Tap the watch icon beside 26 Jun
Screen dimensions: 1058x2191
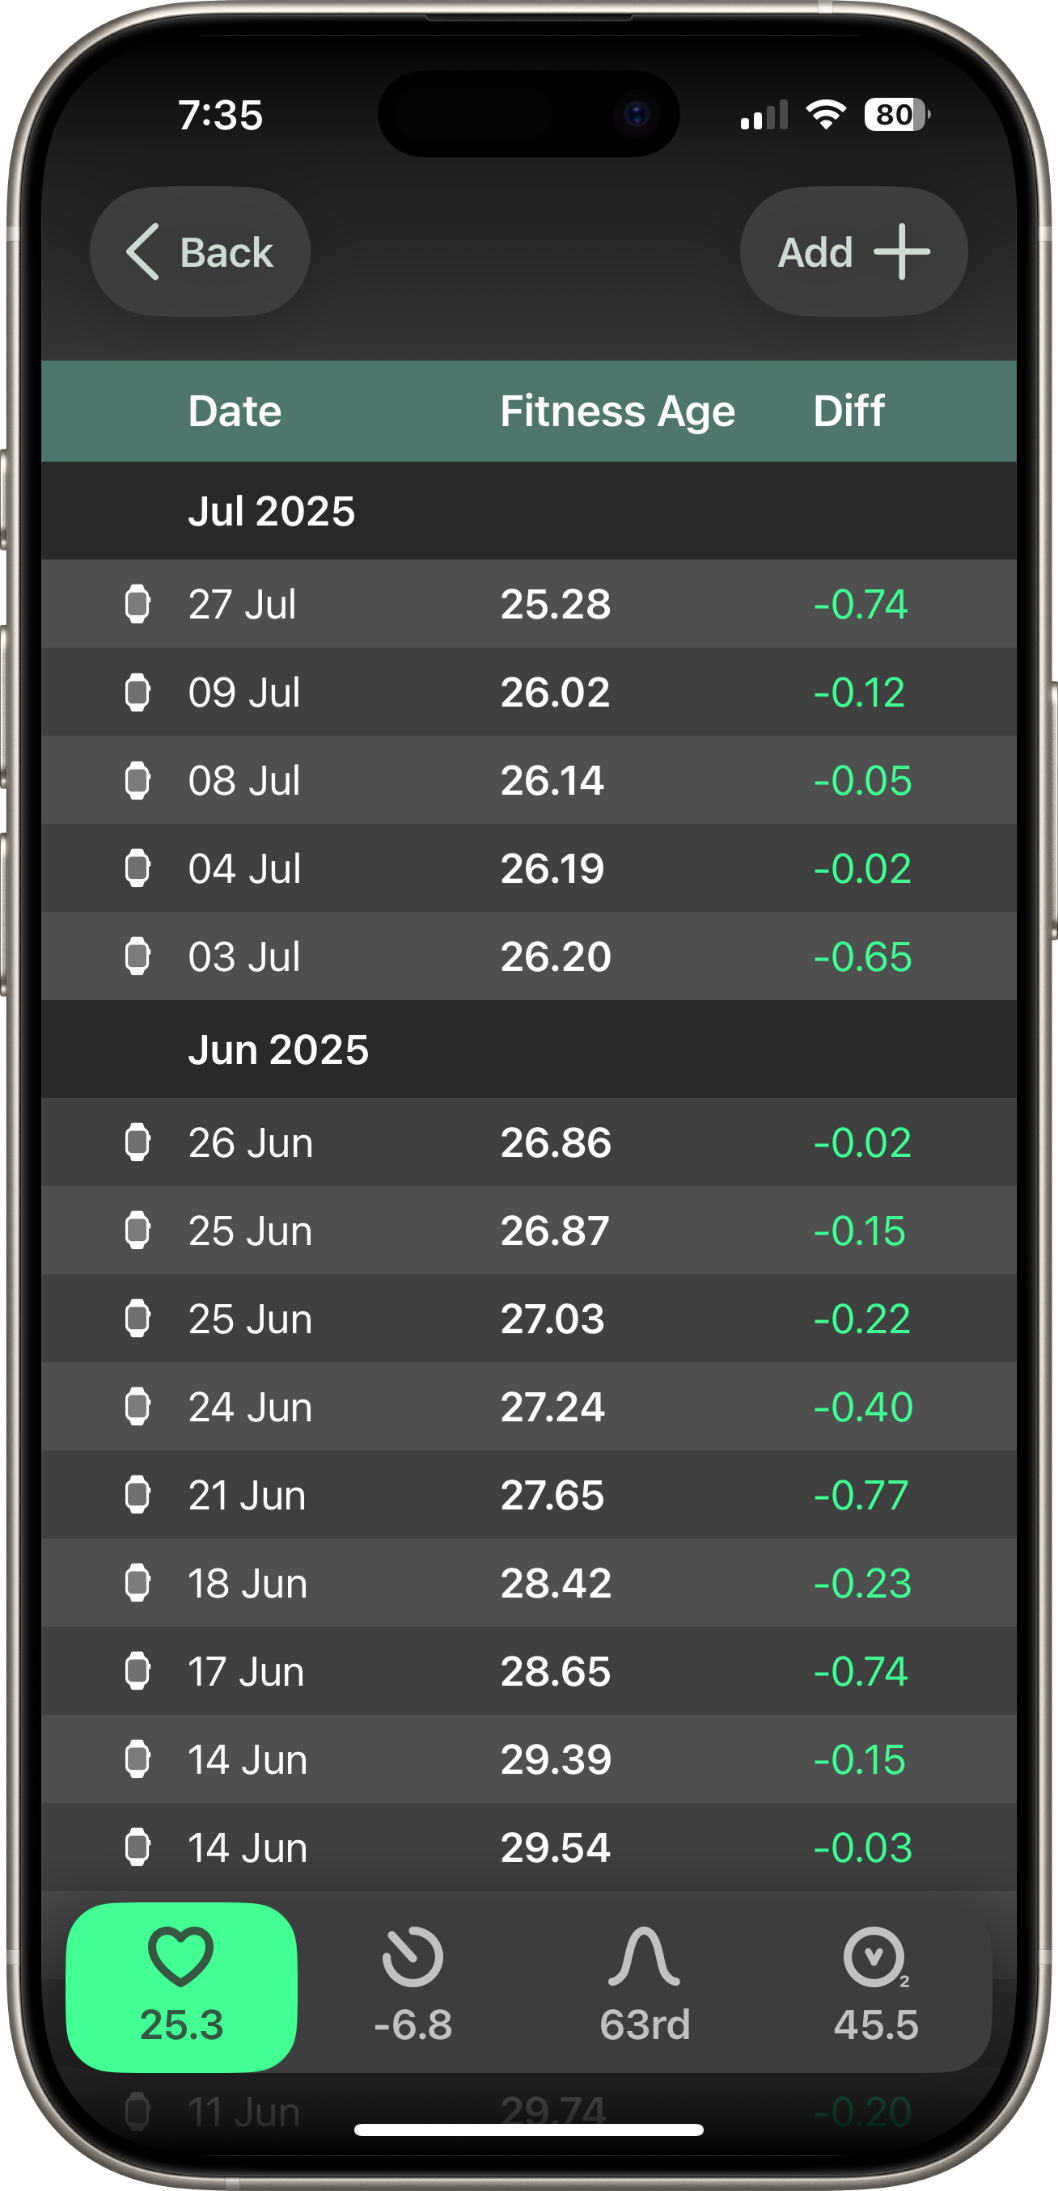pos(137,1142)
